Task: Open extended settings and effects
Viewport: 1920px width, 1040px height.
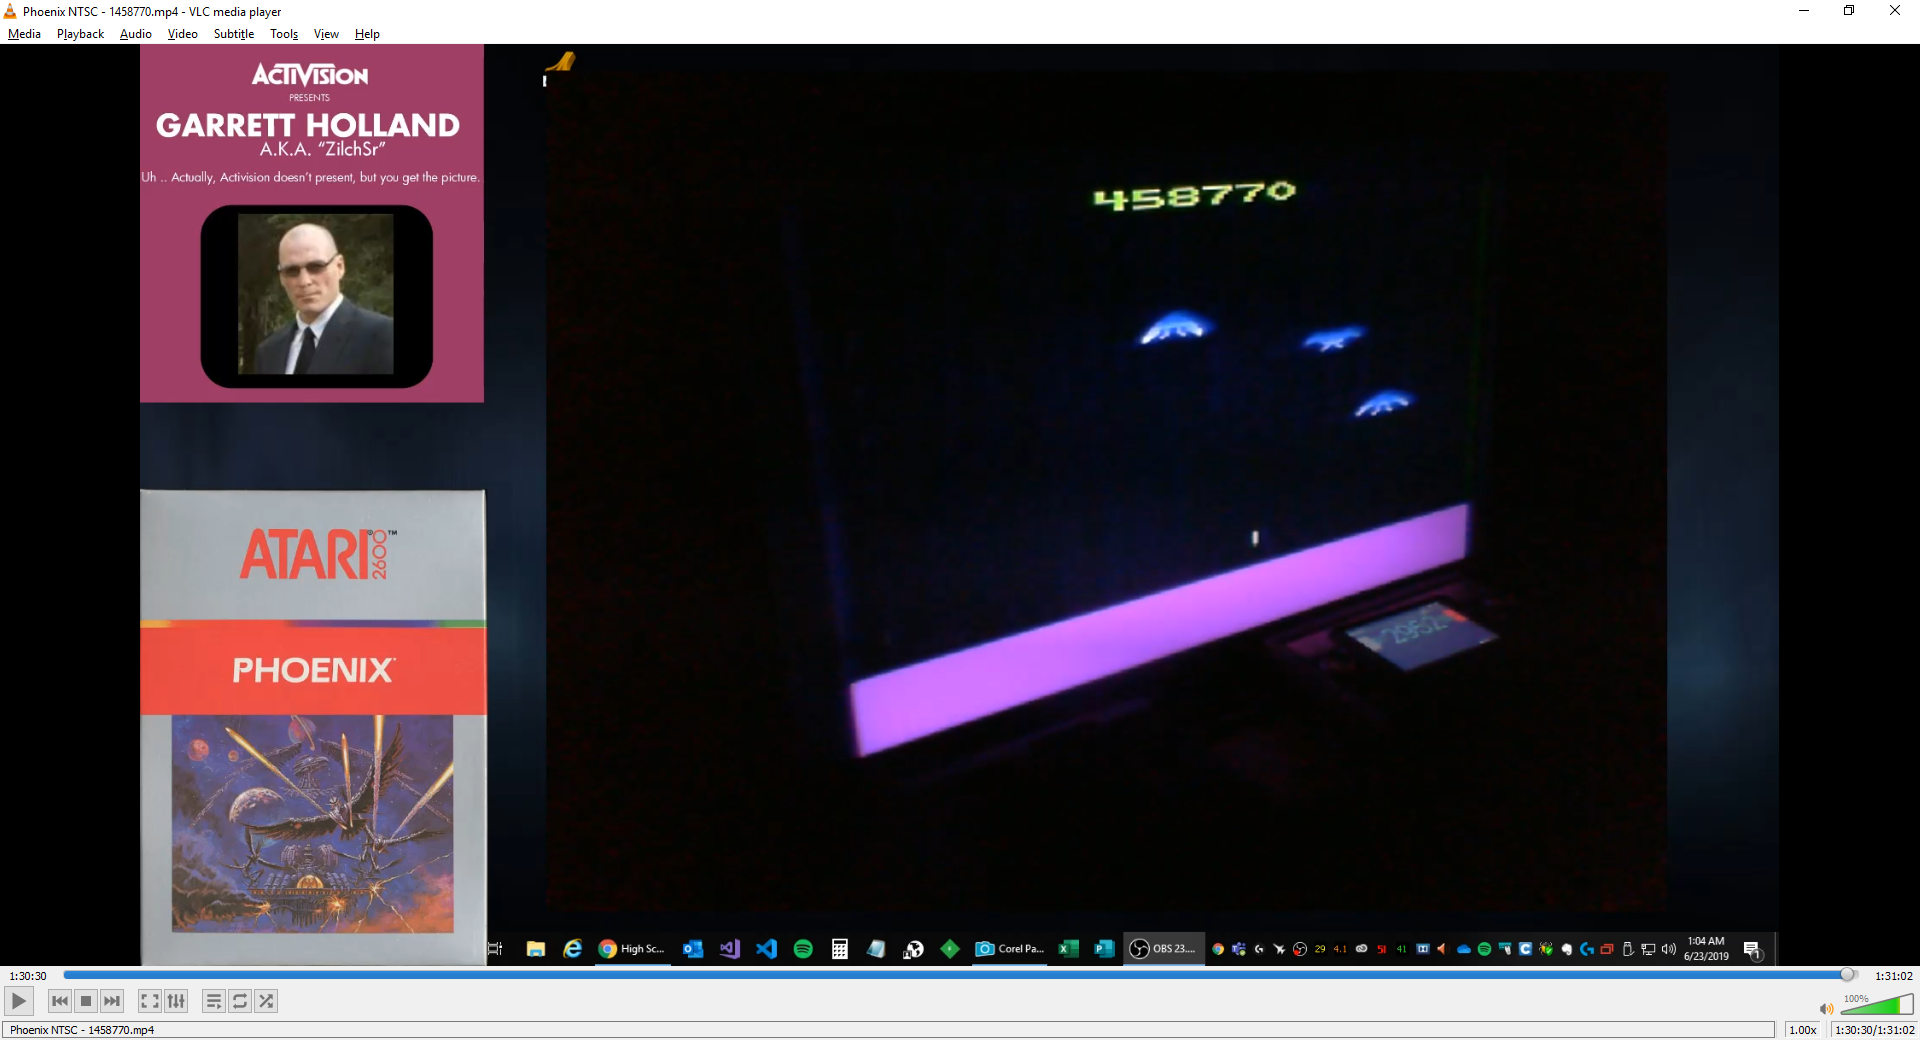Action: coord(176,1001)
